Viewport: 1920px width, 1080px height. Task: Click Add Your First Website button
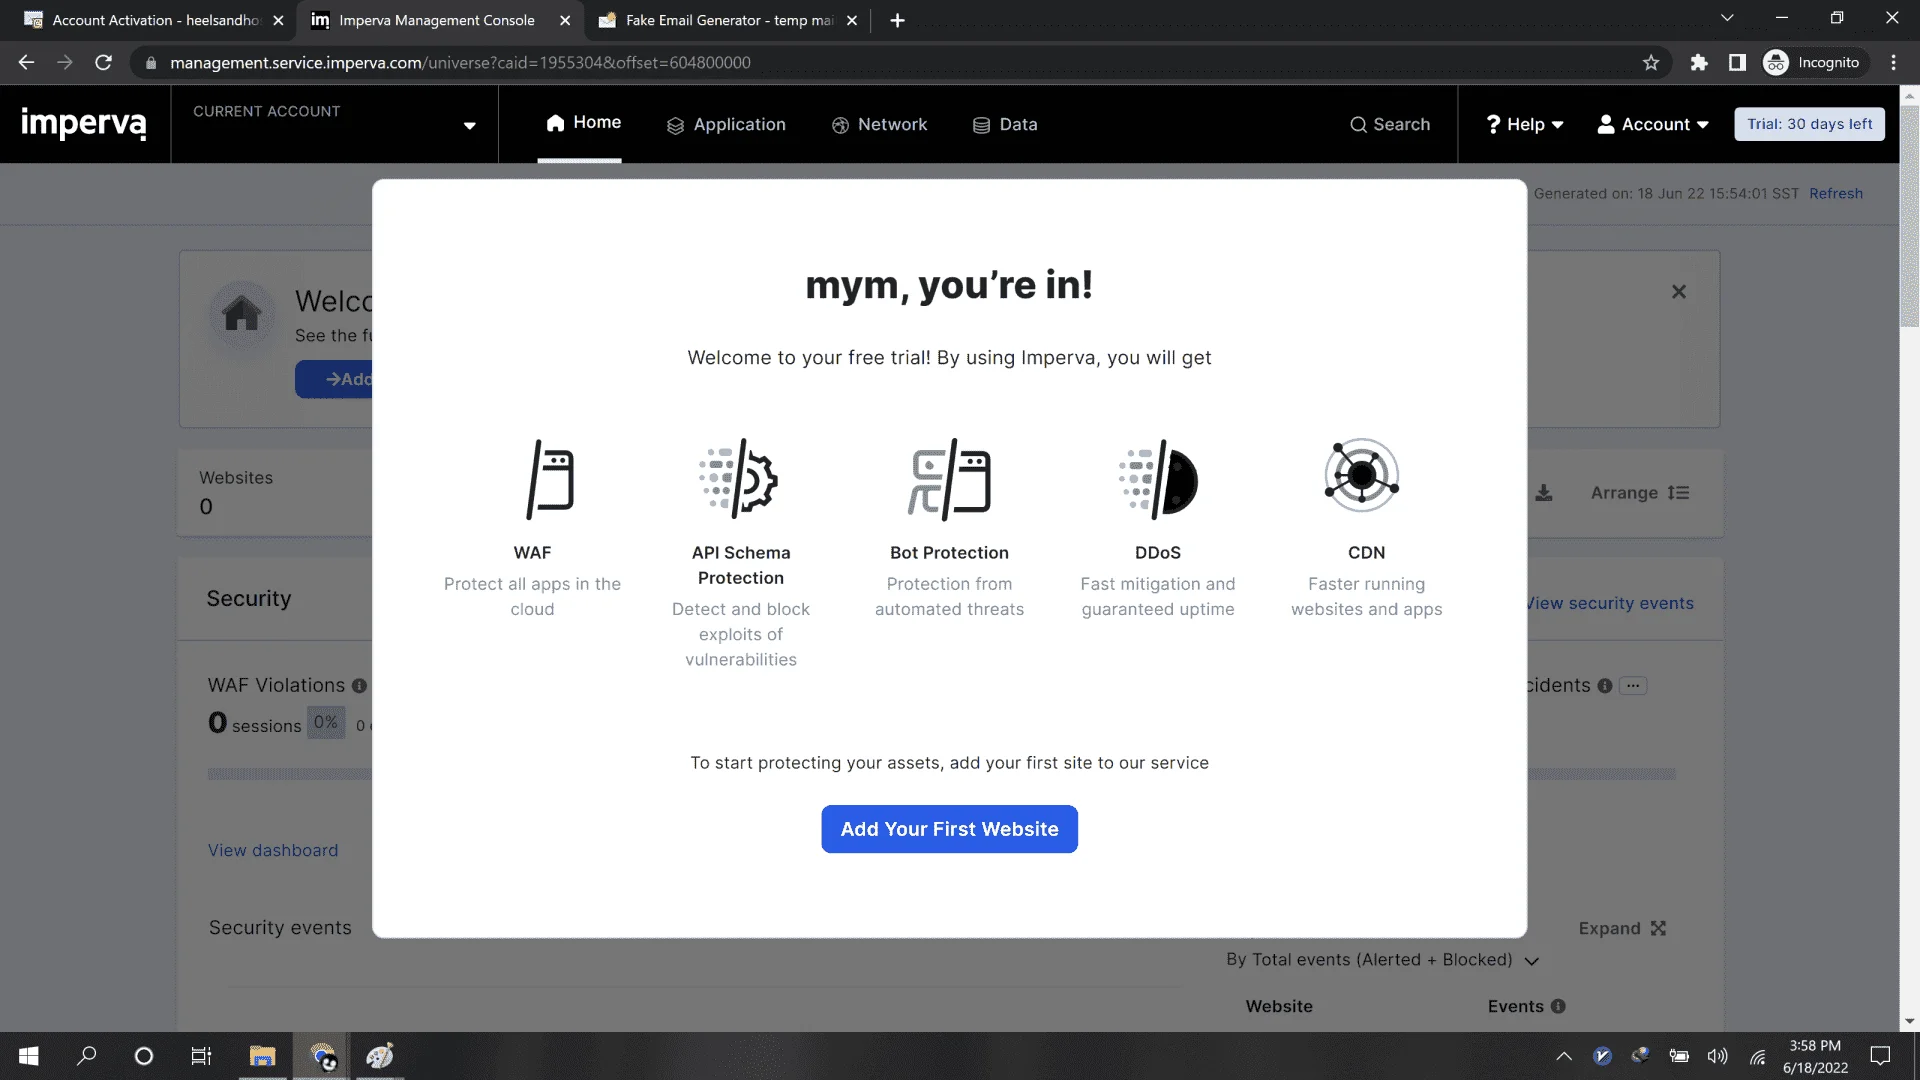(949, 829)
